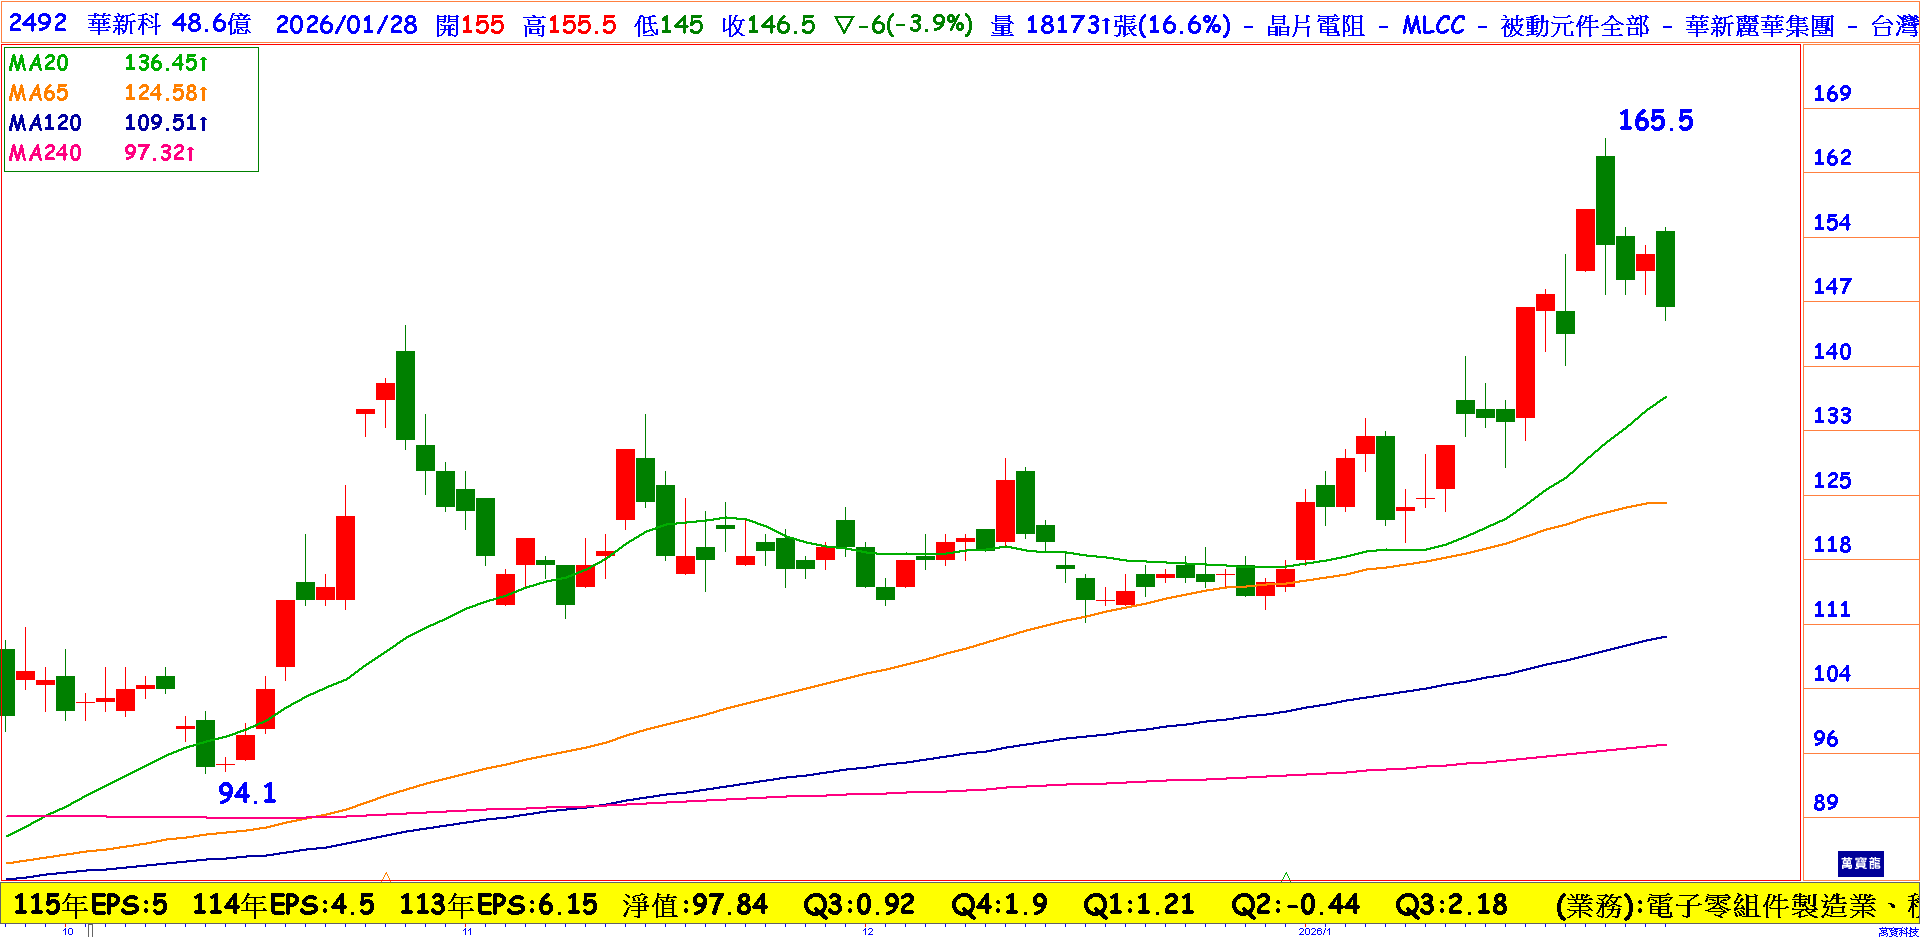Click the 2026/1 time axis marker

tap(1314, 931)
